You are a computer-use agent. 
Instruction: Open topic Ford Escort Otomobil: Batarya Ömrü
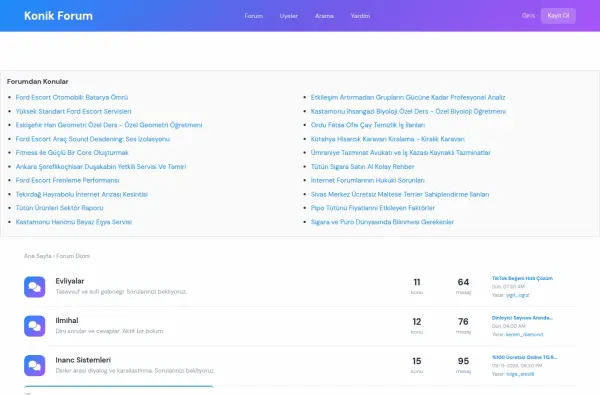(x=72, y=98)
